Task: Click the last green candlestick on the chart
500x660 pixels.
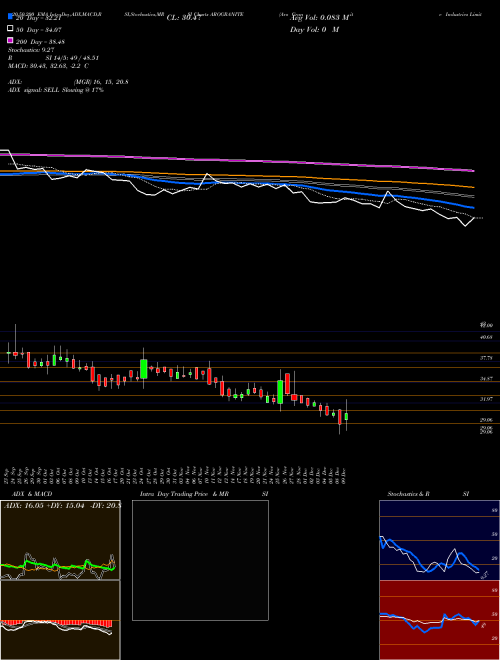Action: [x=346, y=416]
